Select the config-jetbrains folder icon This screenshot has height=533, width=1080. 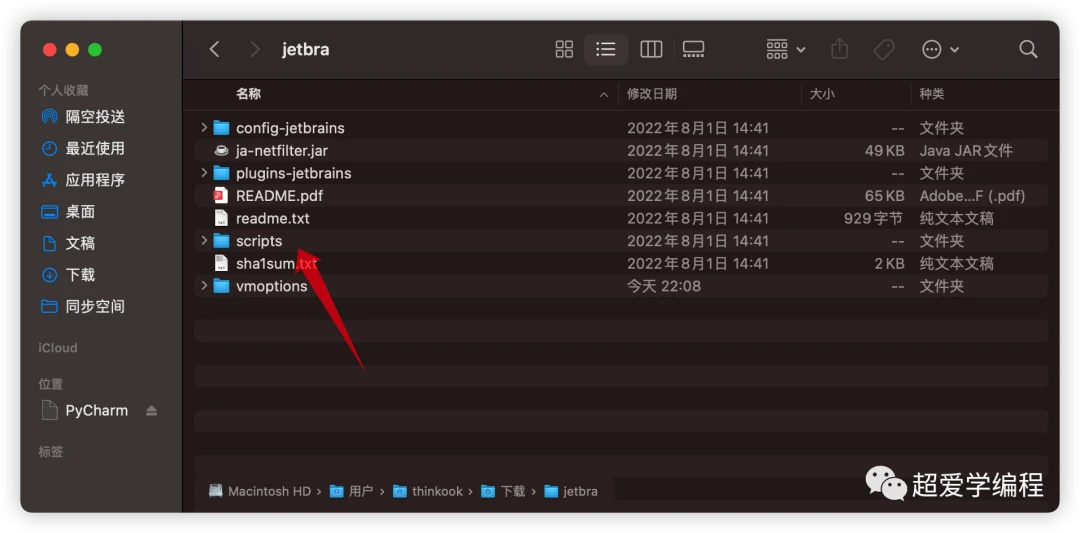tap(221, 128)
